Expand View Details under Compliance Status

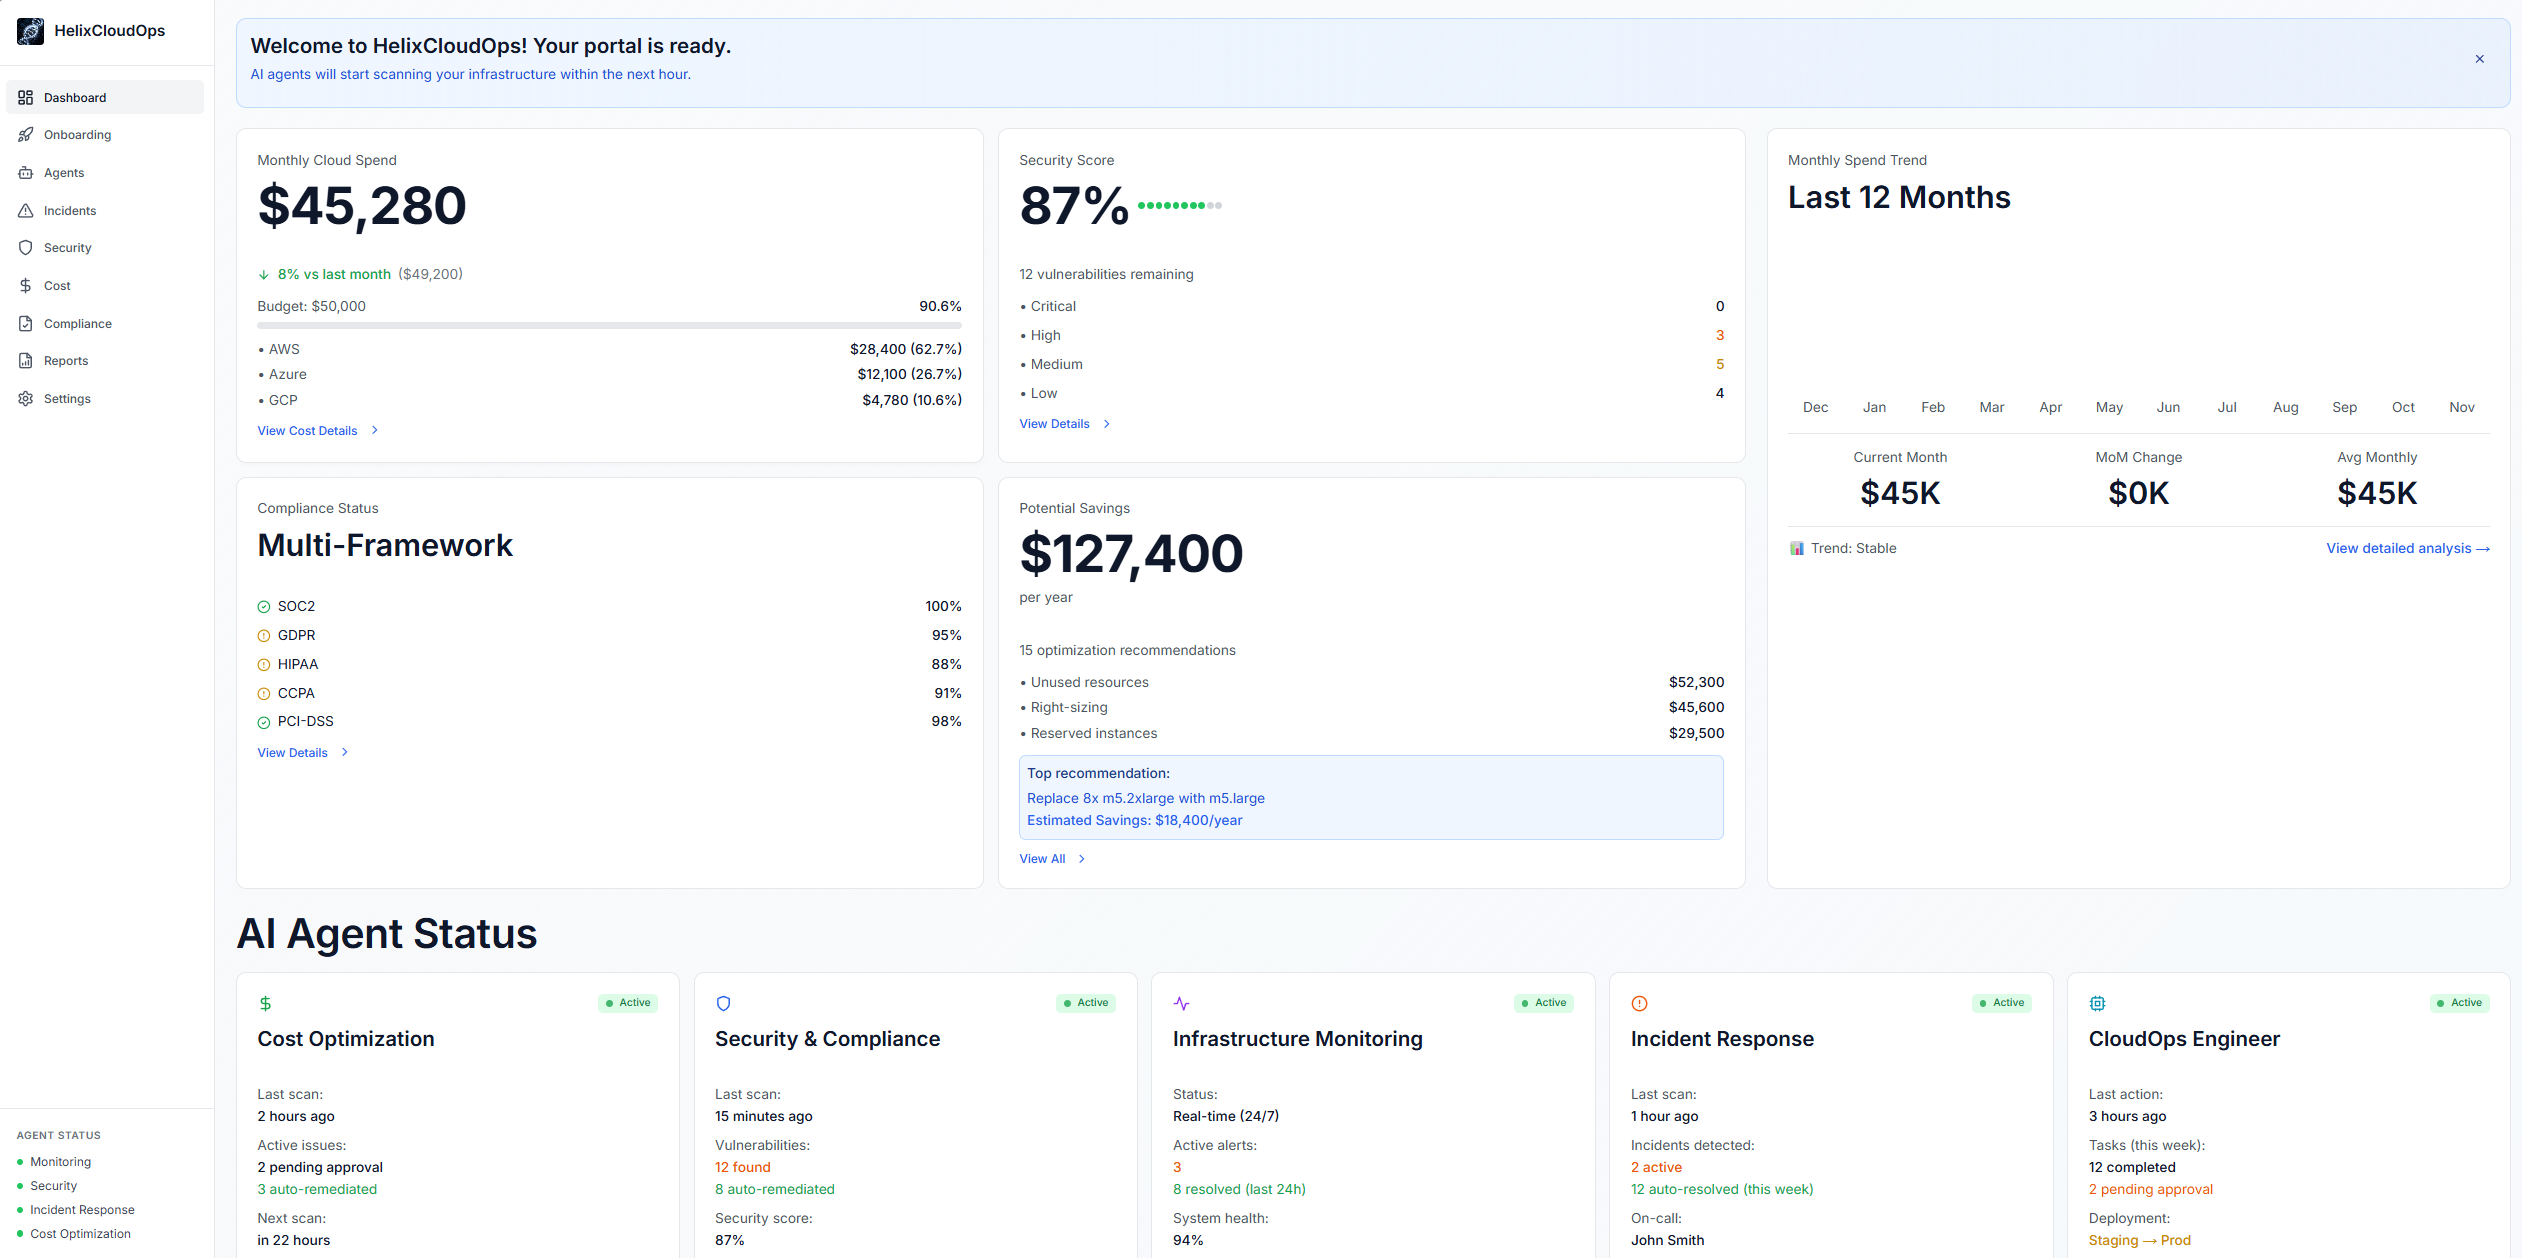tap(293, 752)
